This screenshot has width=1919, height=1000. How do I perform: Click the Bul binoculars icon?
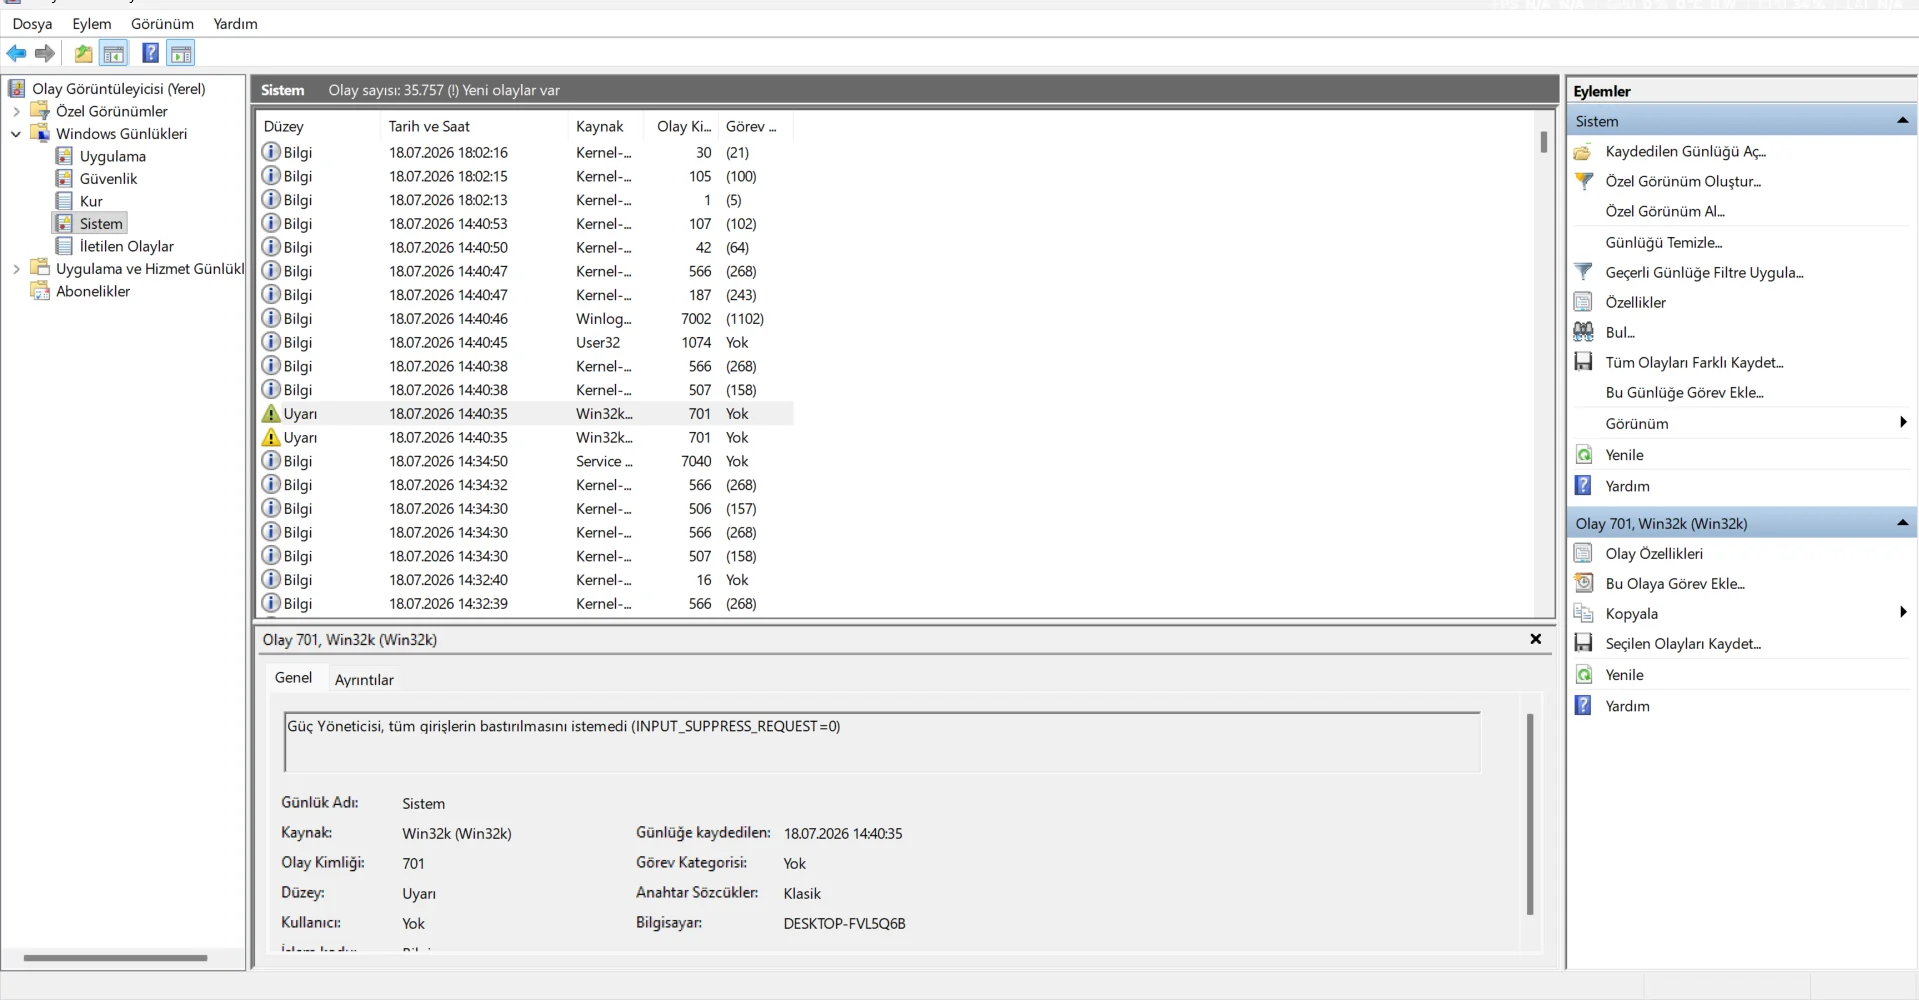pyautogui.click(x=1583, y=332)
